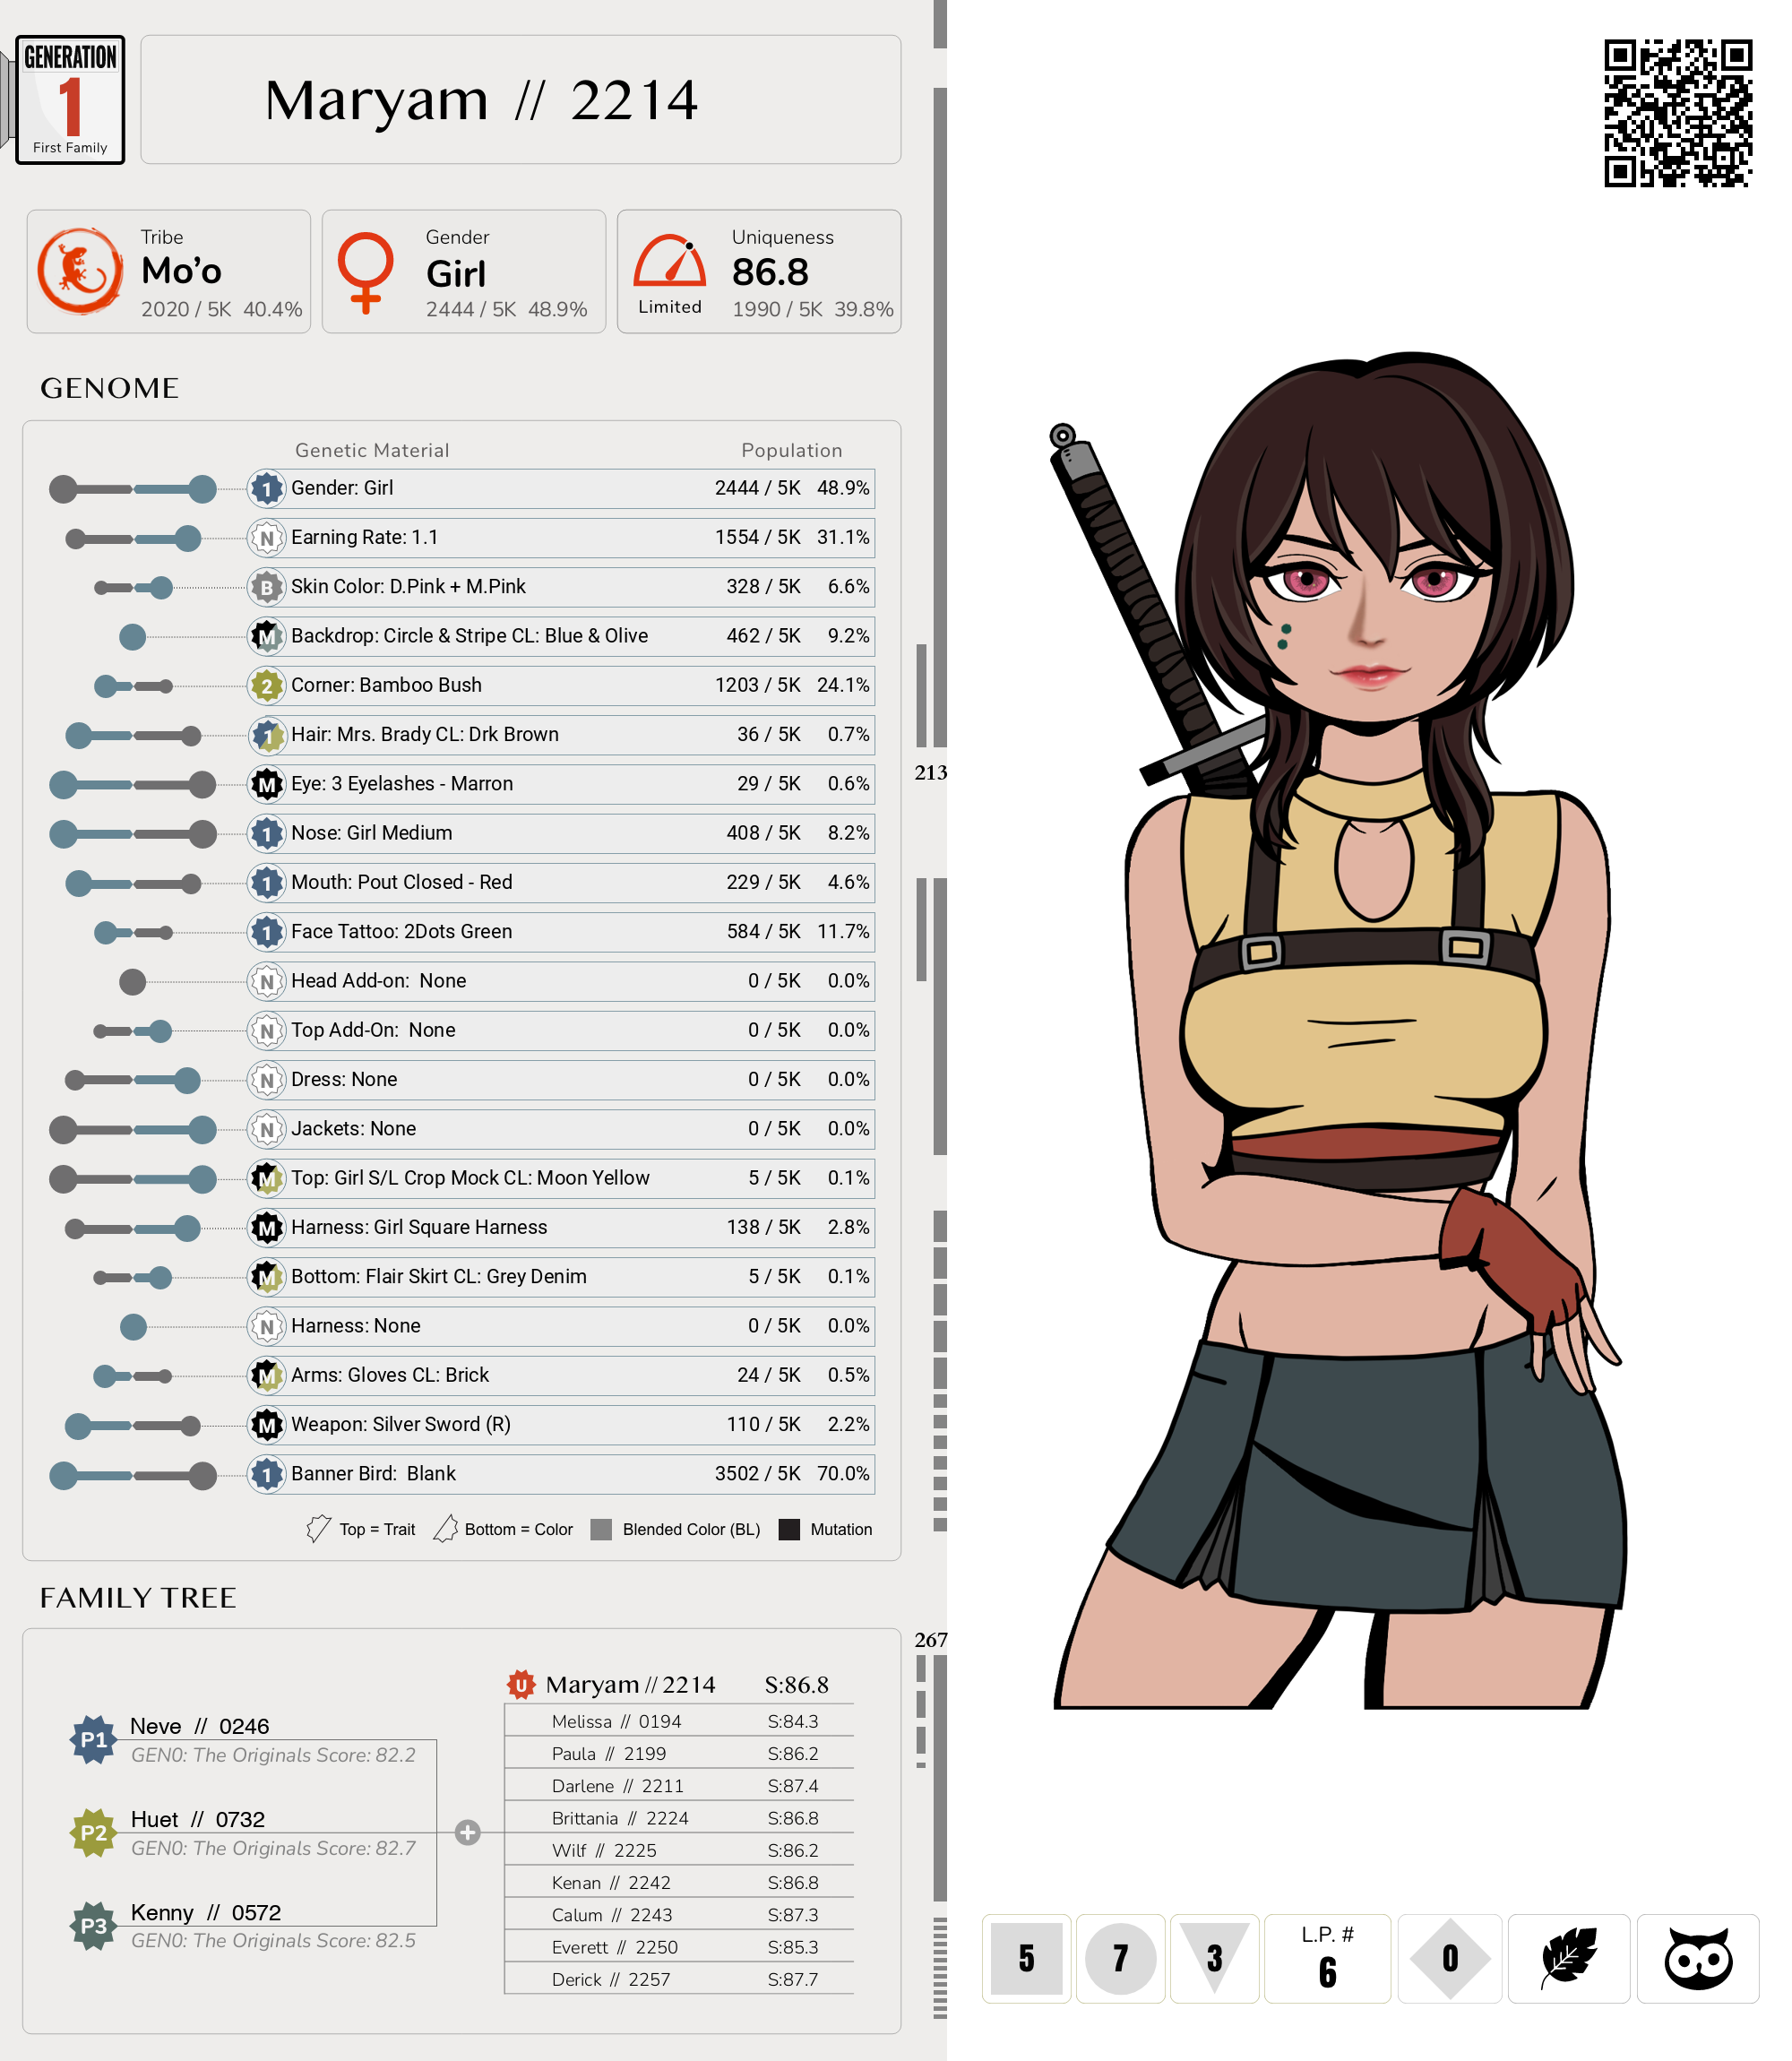Click the L.P. # 6 box
Viewport: 1792px width, 2061px height.
tap(1326, 1957)
